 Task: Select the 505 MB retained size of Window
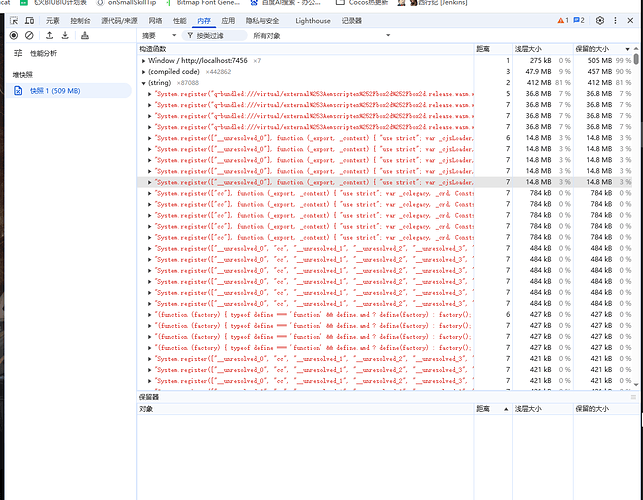click(600, 61)
